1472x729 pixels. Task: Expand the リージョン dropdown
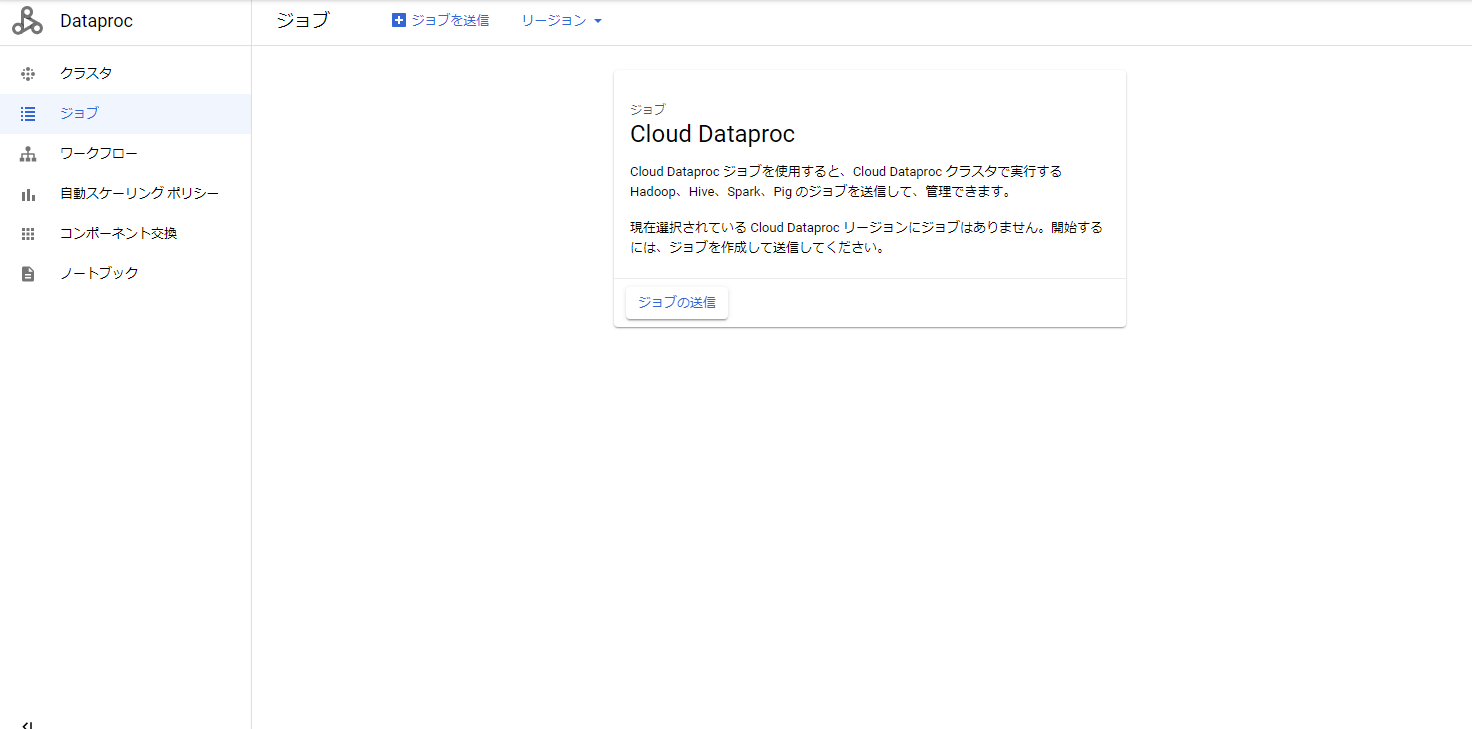tap(562, 20)
